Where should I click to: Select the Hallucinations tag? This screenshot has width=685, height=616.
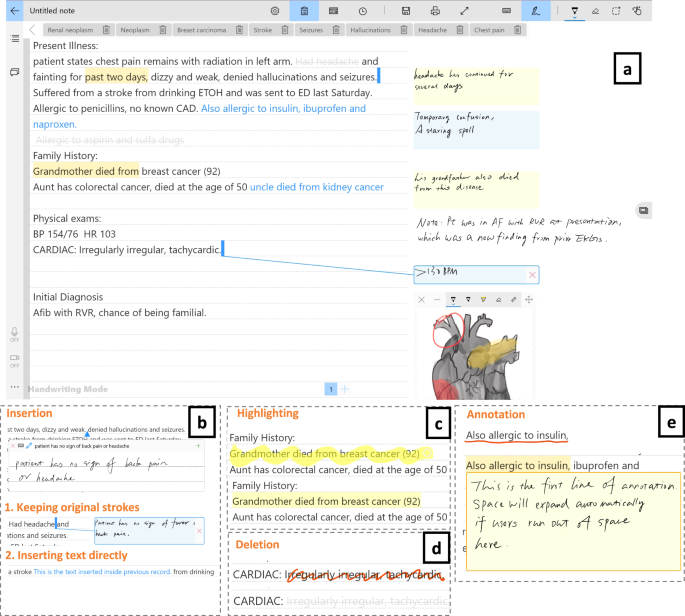(370, 31)
